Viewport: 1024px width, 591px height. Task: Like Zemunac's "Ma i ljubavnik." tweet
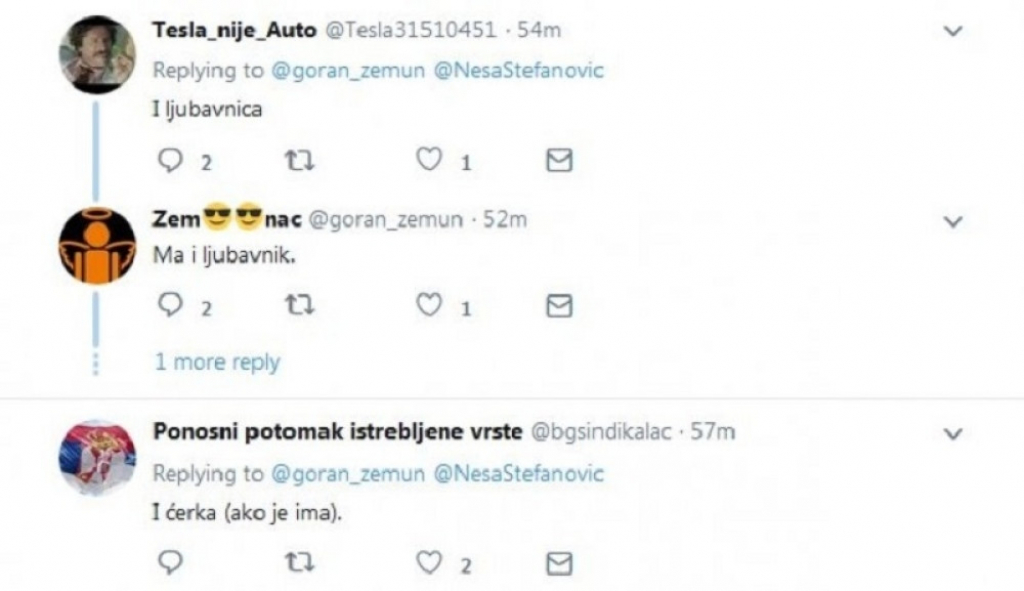click(x=430, y=306)
